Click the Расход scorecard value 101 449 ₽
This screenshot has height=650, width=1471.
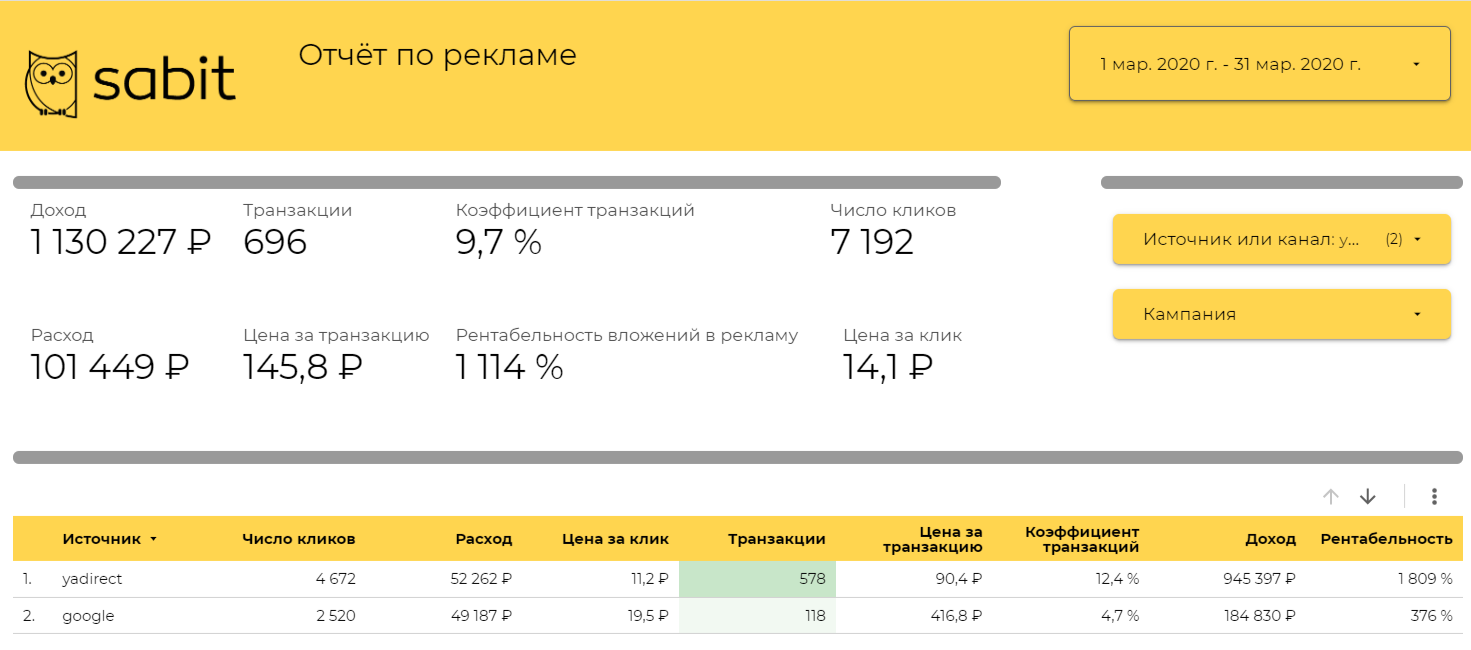[110, 367]
